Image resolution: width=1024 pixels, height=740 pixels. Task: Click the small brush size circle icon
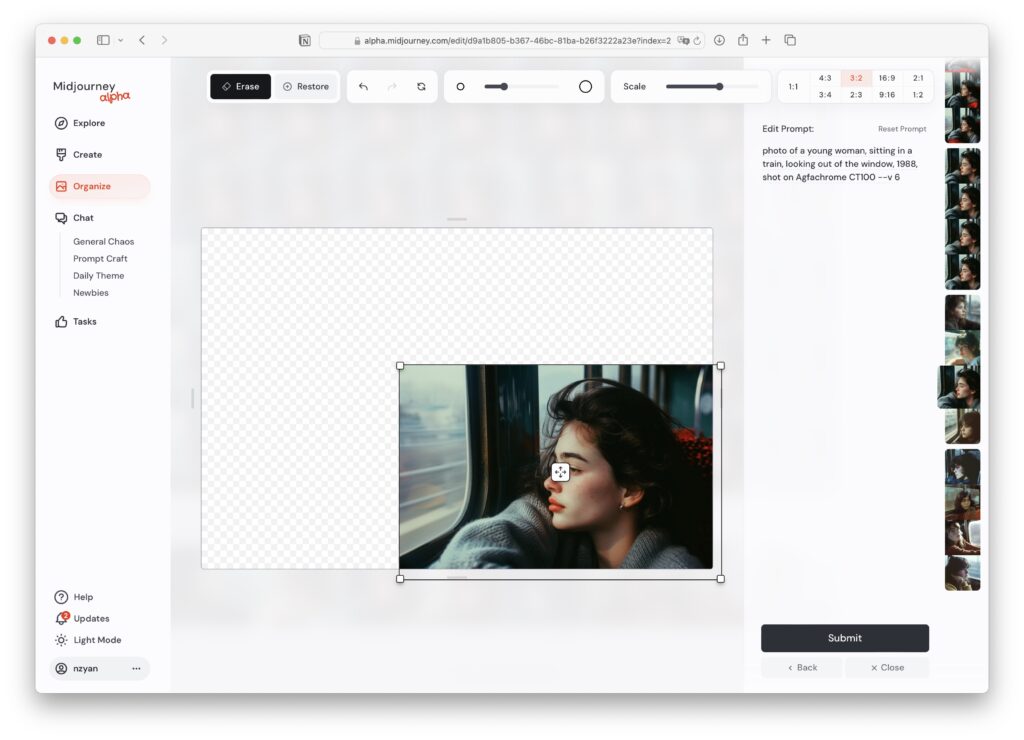pyautogui.click(x=460, y=86)
